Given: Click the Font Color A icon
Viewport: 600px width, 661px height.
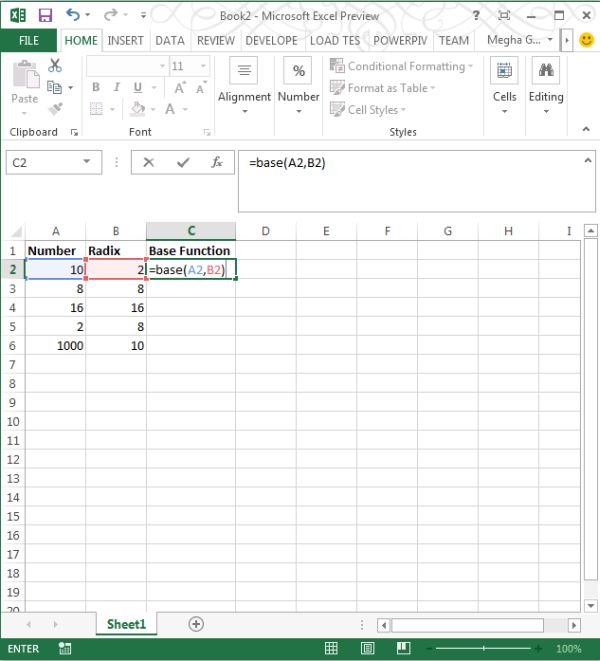Looking at the screenshot, I should tap(170, 109).
